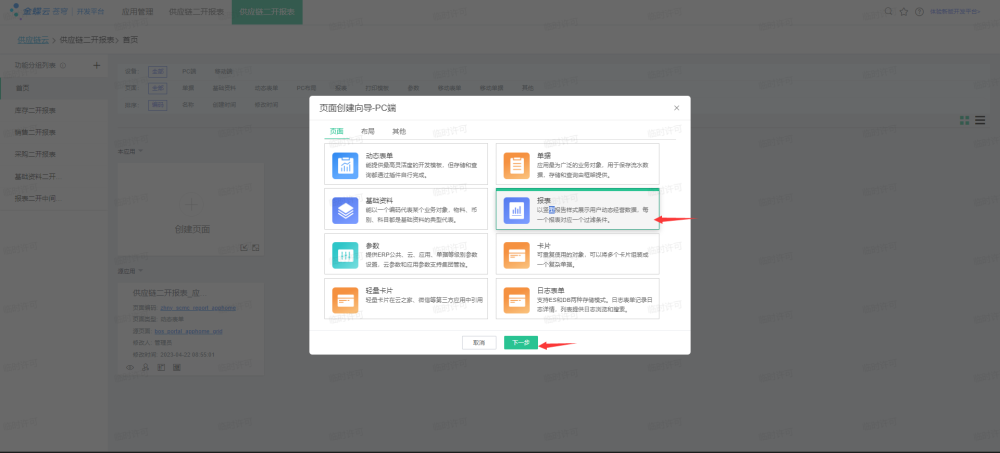Select the 轻量卡片 icon
The width and height of the screenshot is (1000, 453).
[346, 300]
